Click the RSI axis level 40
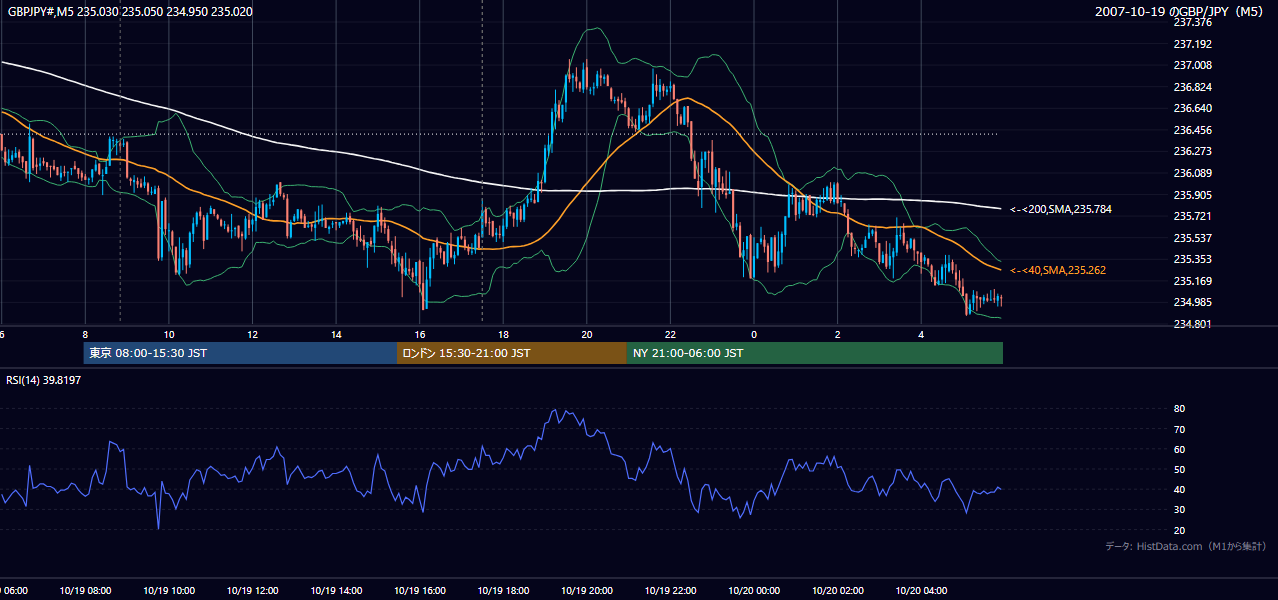Screen dimensions: 1278x600 (x=1179, y=489)
